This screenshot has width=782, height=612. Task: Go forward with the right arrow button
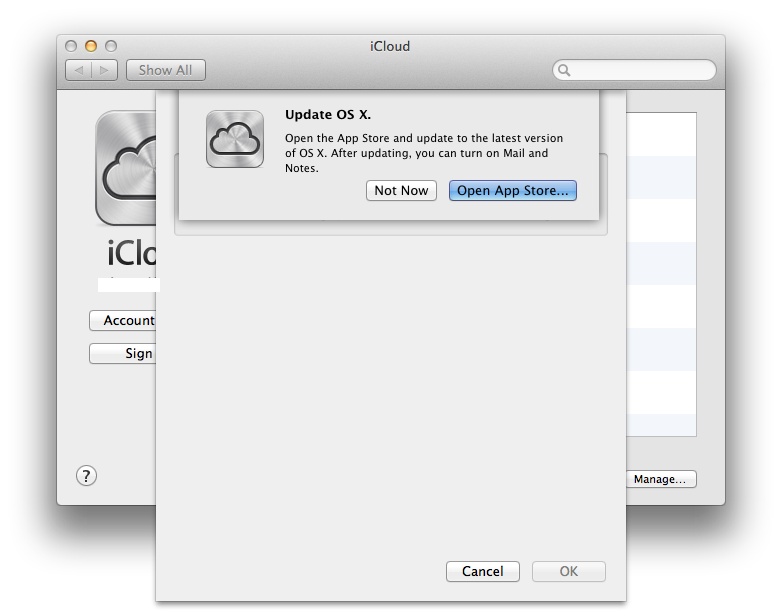click(x=105, y=70)
